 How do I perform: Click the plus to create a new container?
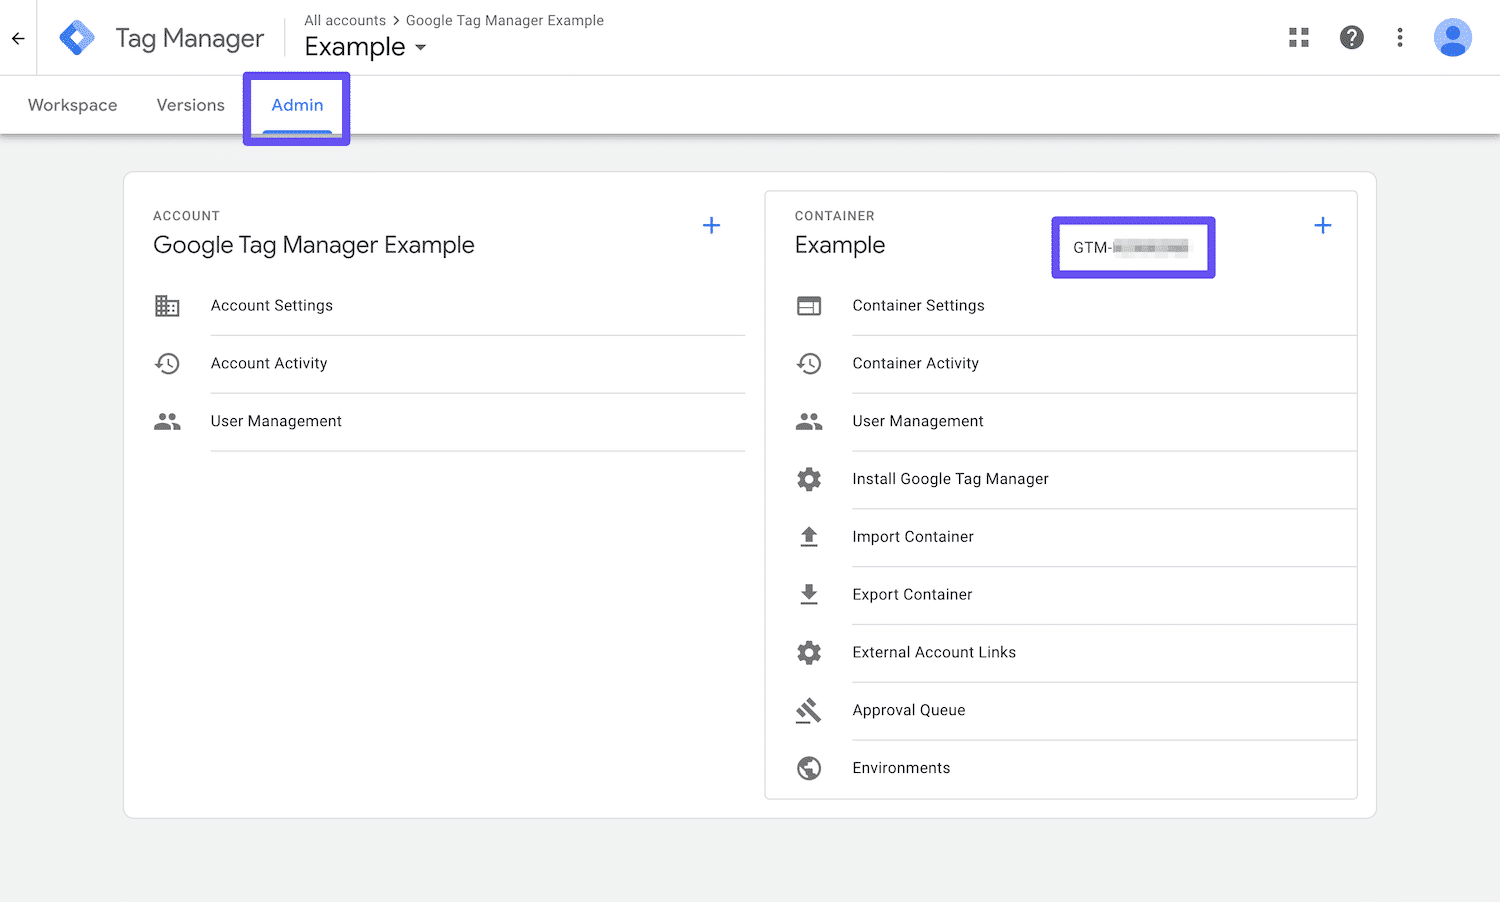coord(1323,225)
